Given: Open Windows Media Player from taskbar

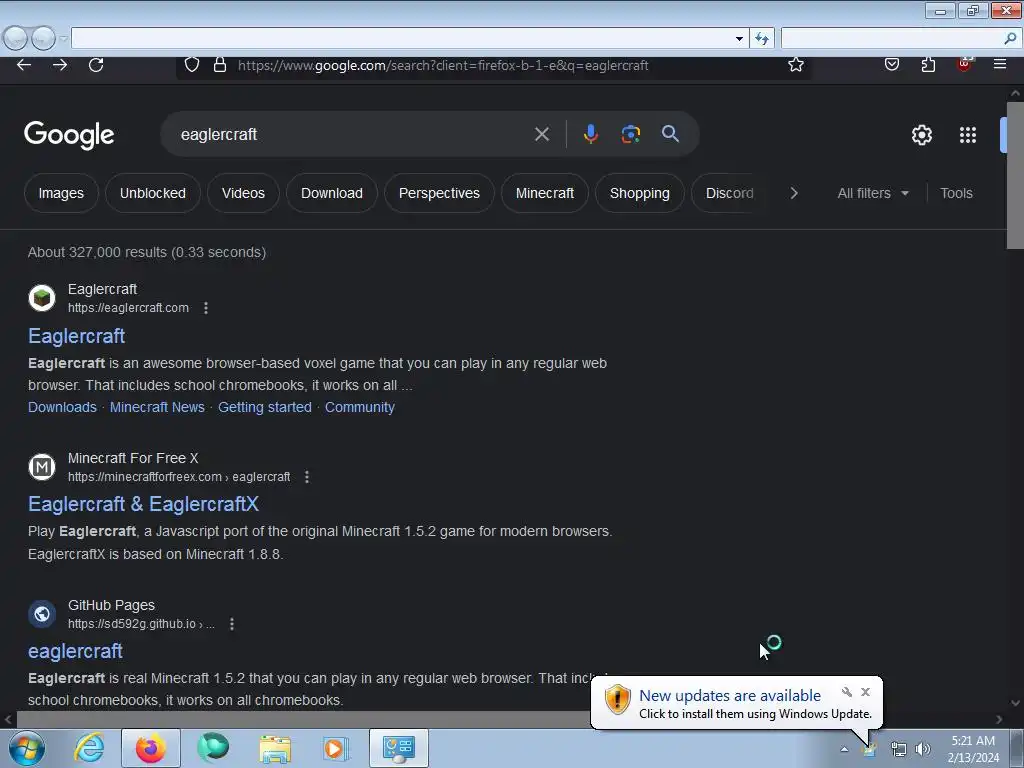Looking at the screenshot, I should click(336, 748).
